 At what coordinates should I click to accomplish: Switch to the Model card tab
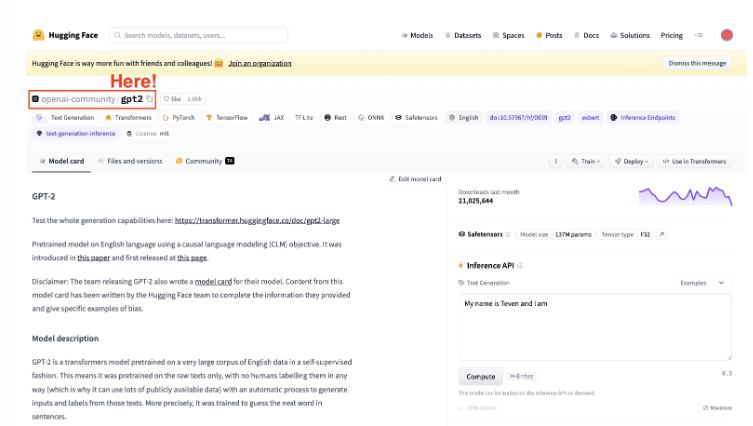61,161
